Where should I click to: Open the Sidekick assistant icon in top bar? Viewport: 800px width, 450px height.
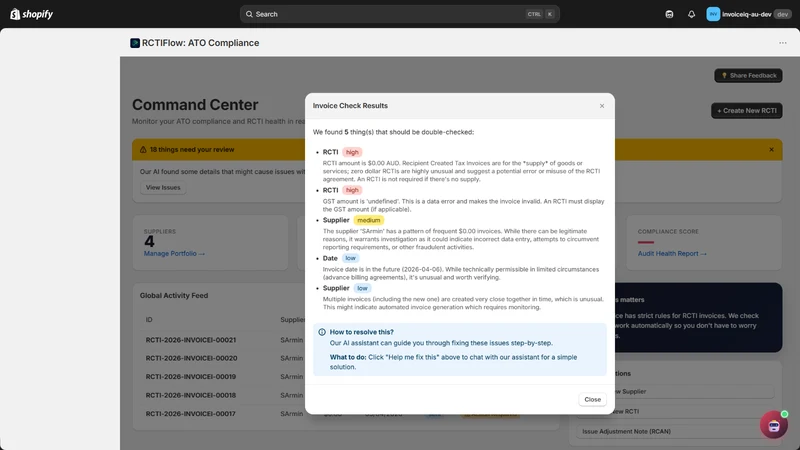pos(669,14)
